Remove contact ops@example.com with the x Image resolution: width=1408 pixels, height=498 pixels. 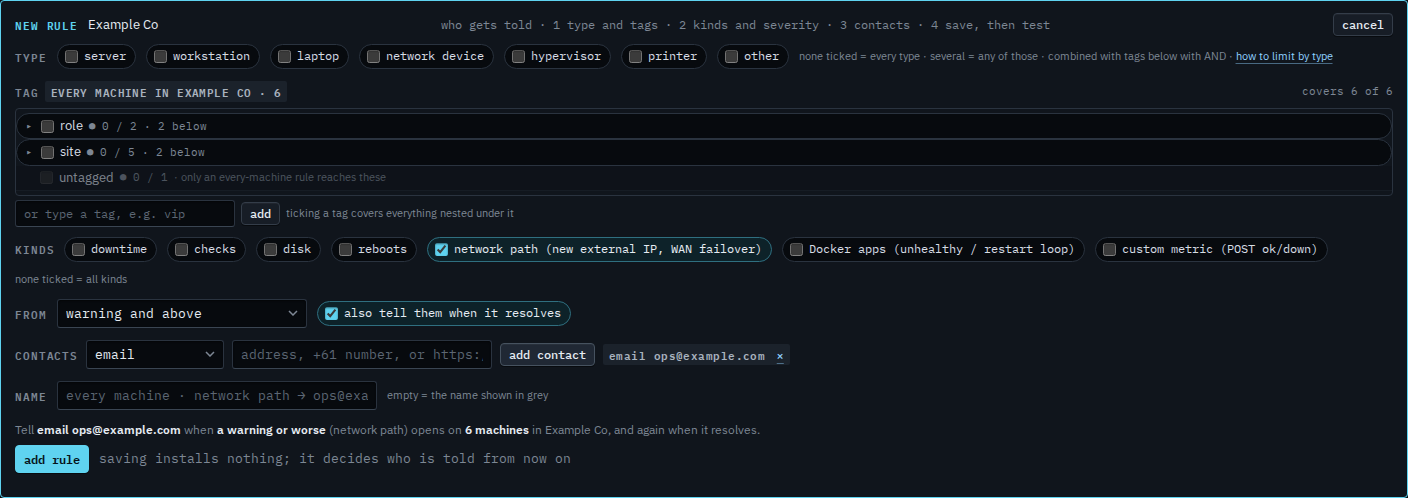pos(780,356)
